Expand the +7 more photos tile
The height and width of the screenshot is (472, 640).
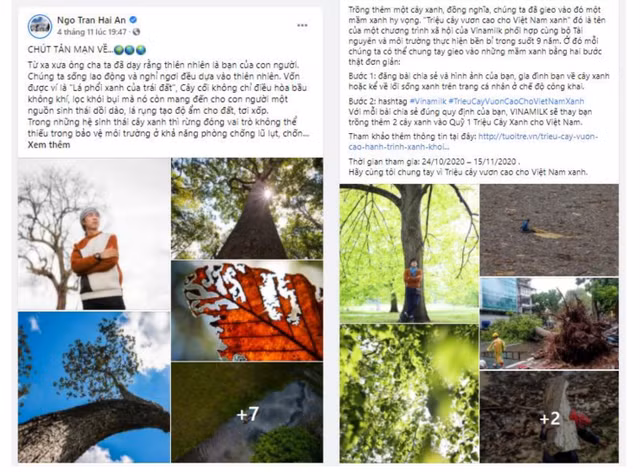(x=247, y=413)
